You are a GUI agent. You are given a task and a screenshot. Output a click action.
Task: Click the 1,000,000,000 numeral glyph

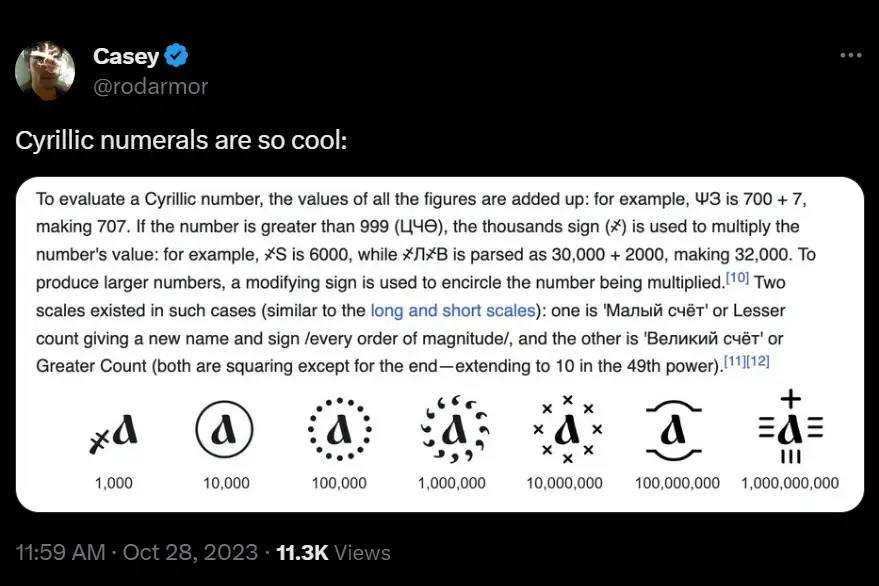790,430
